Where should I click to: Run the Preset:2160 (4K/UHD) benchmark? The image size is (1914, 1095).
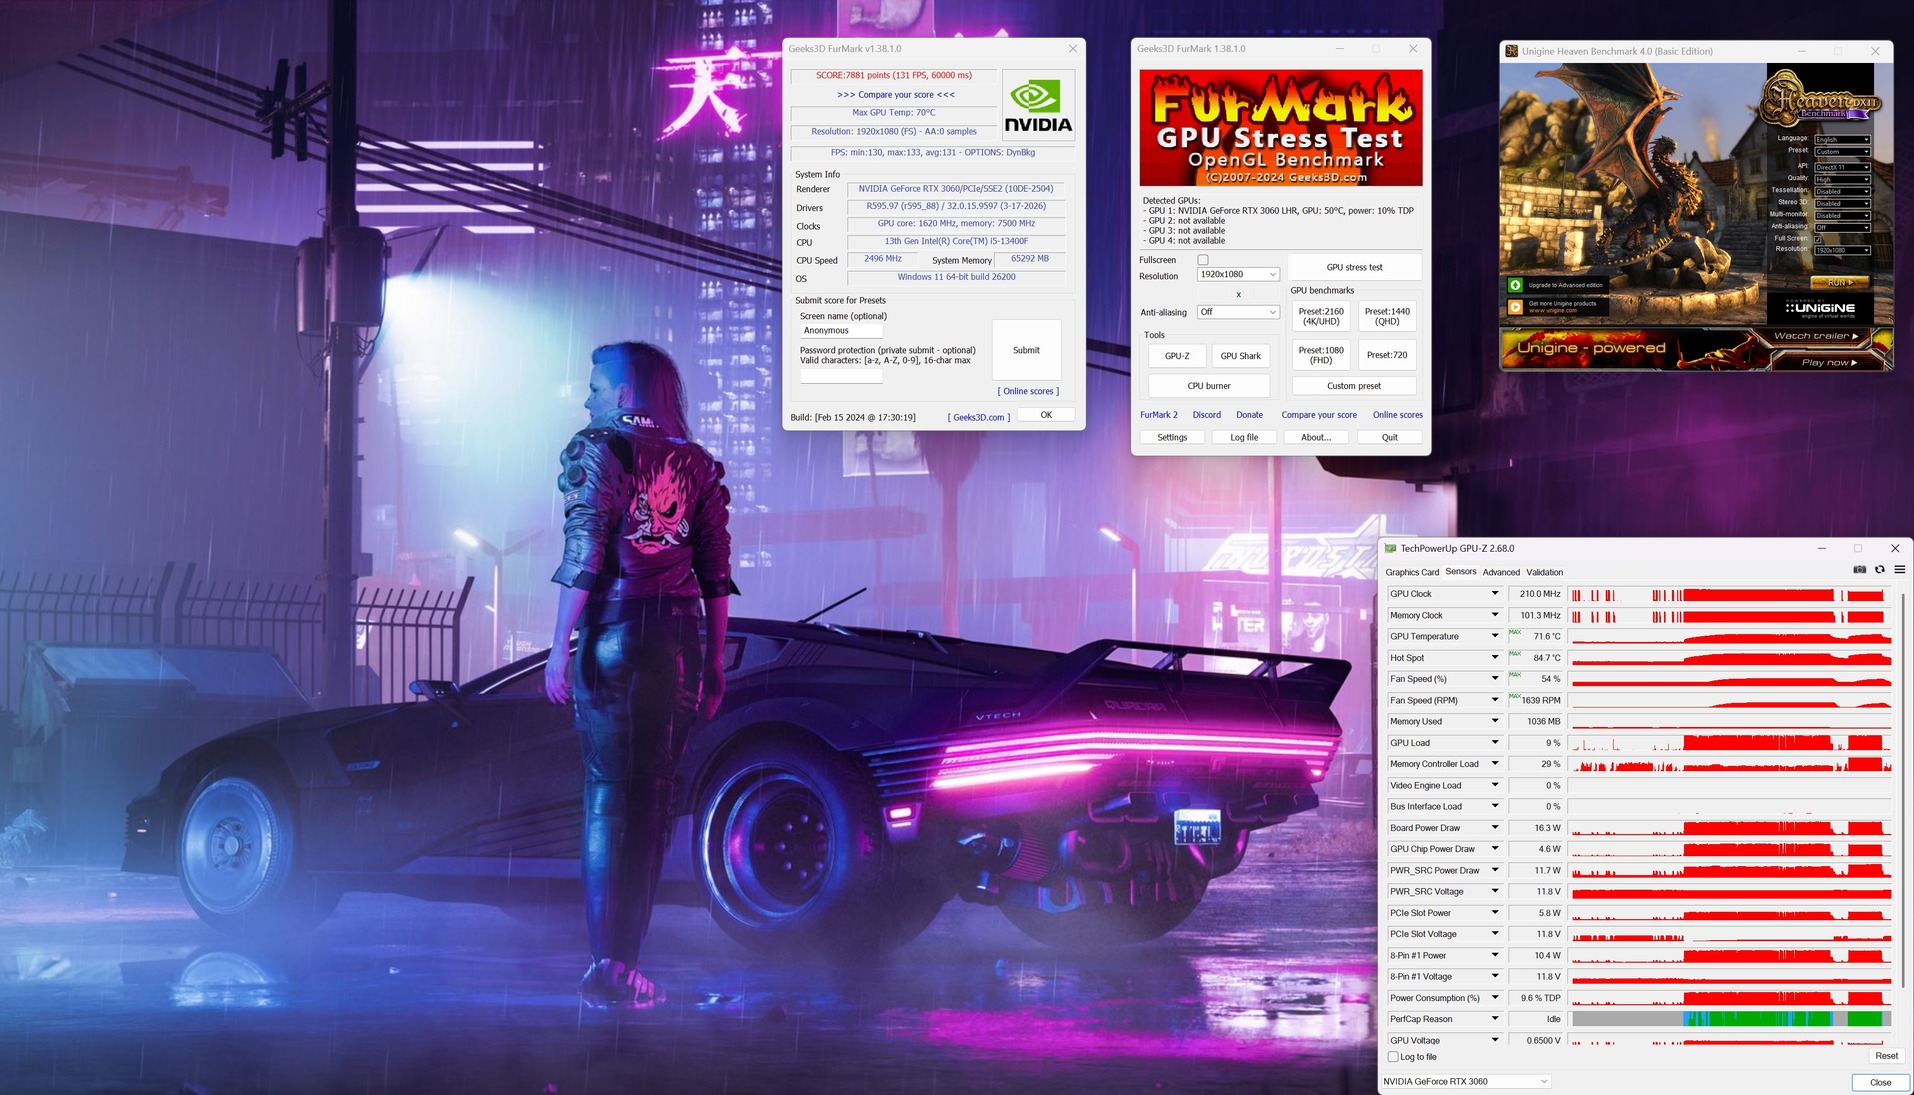pos(1321,316)
